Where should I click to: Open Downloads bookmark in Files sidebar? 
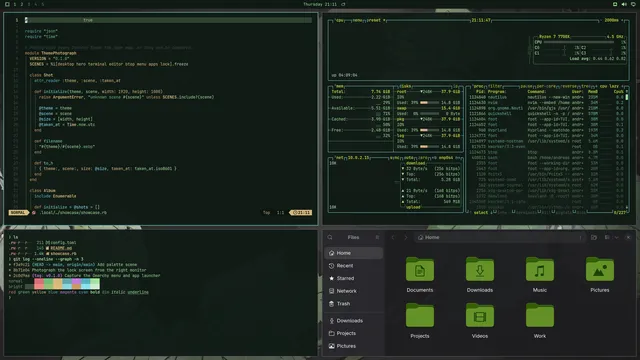coord(353,321)
